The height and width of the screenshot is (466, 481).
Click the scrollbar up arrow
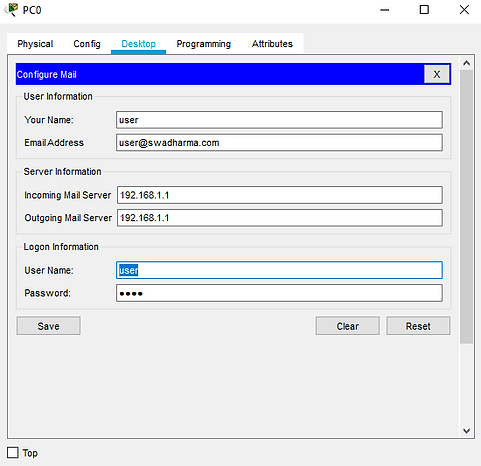(466, 63)
